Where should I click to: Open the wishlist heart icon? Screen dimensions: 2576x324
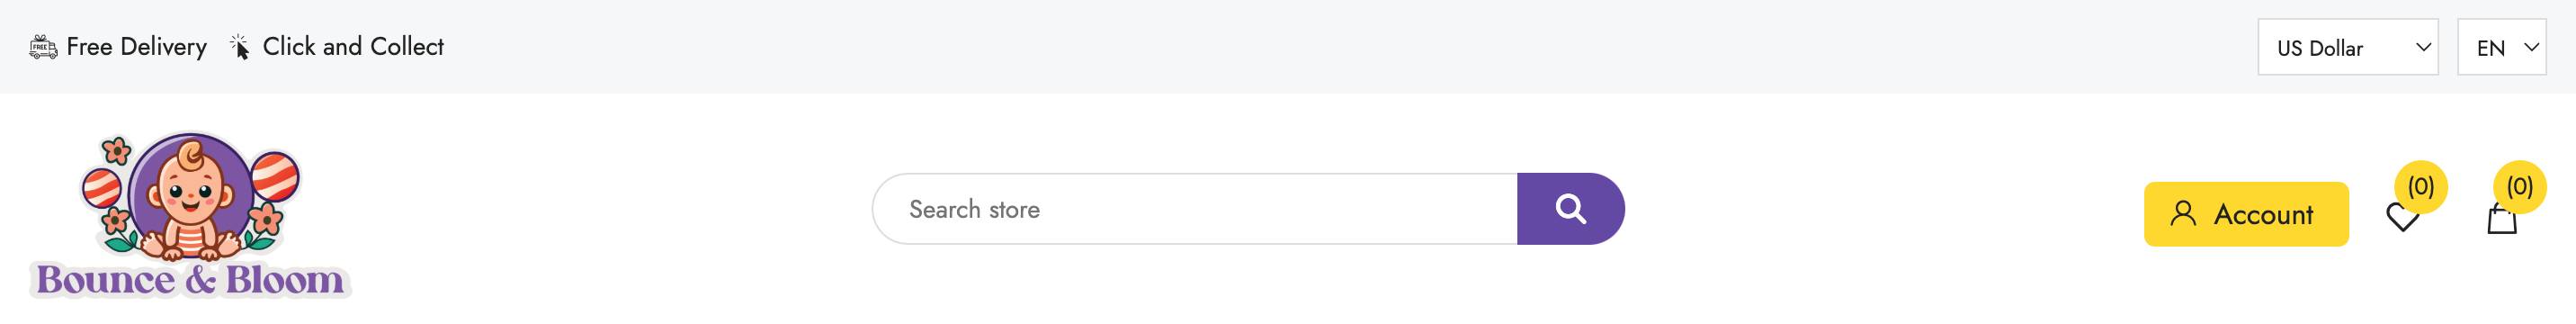(x=2403, y=217)
